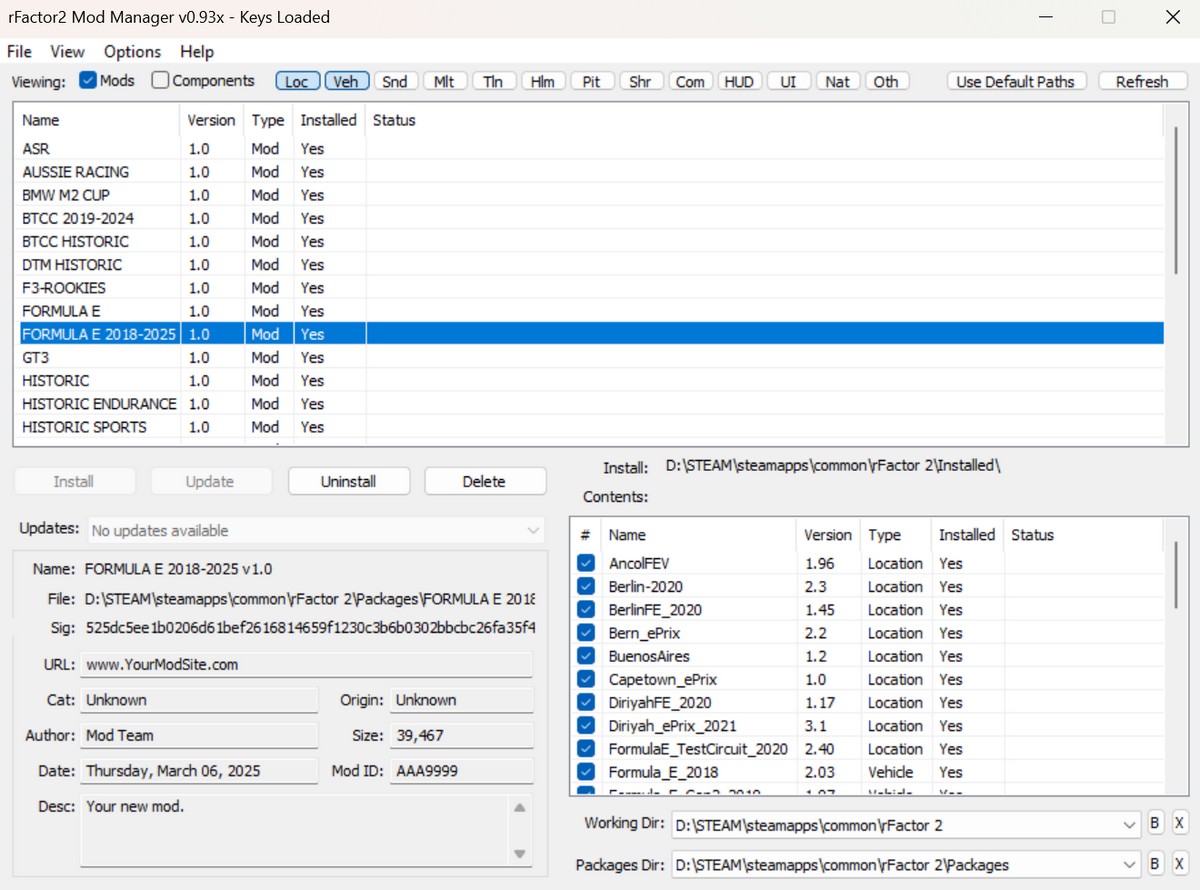Screen dimensions: 1200x890
Task: Enable the HUD component filter
Action: (x=739, y=82)
